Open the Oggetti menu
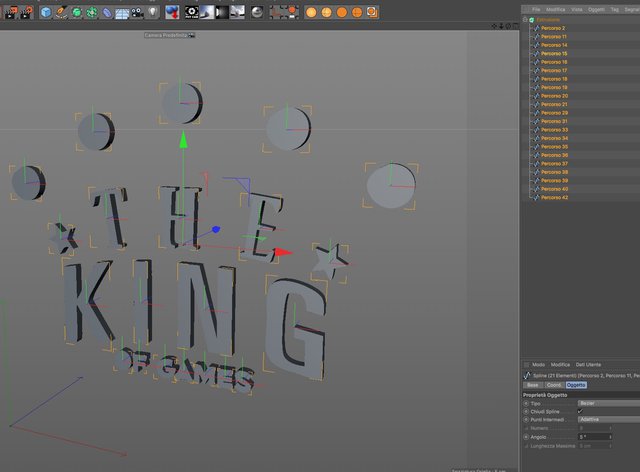This screenshot has width=640, height=472. point(596,9)
